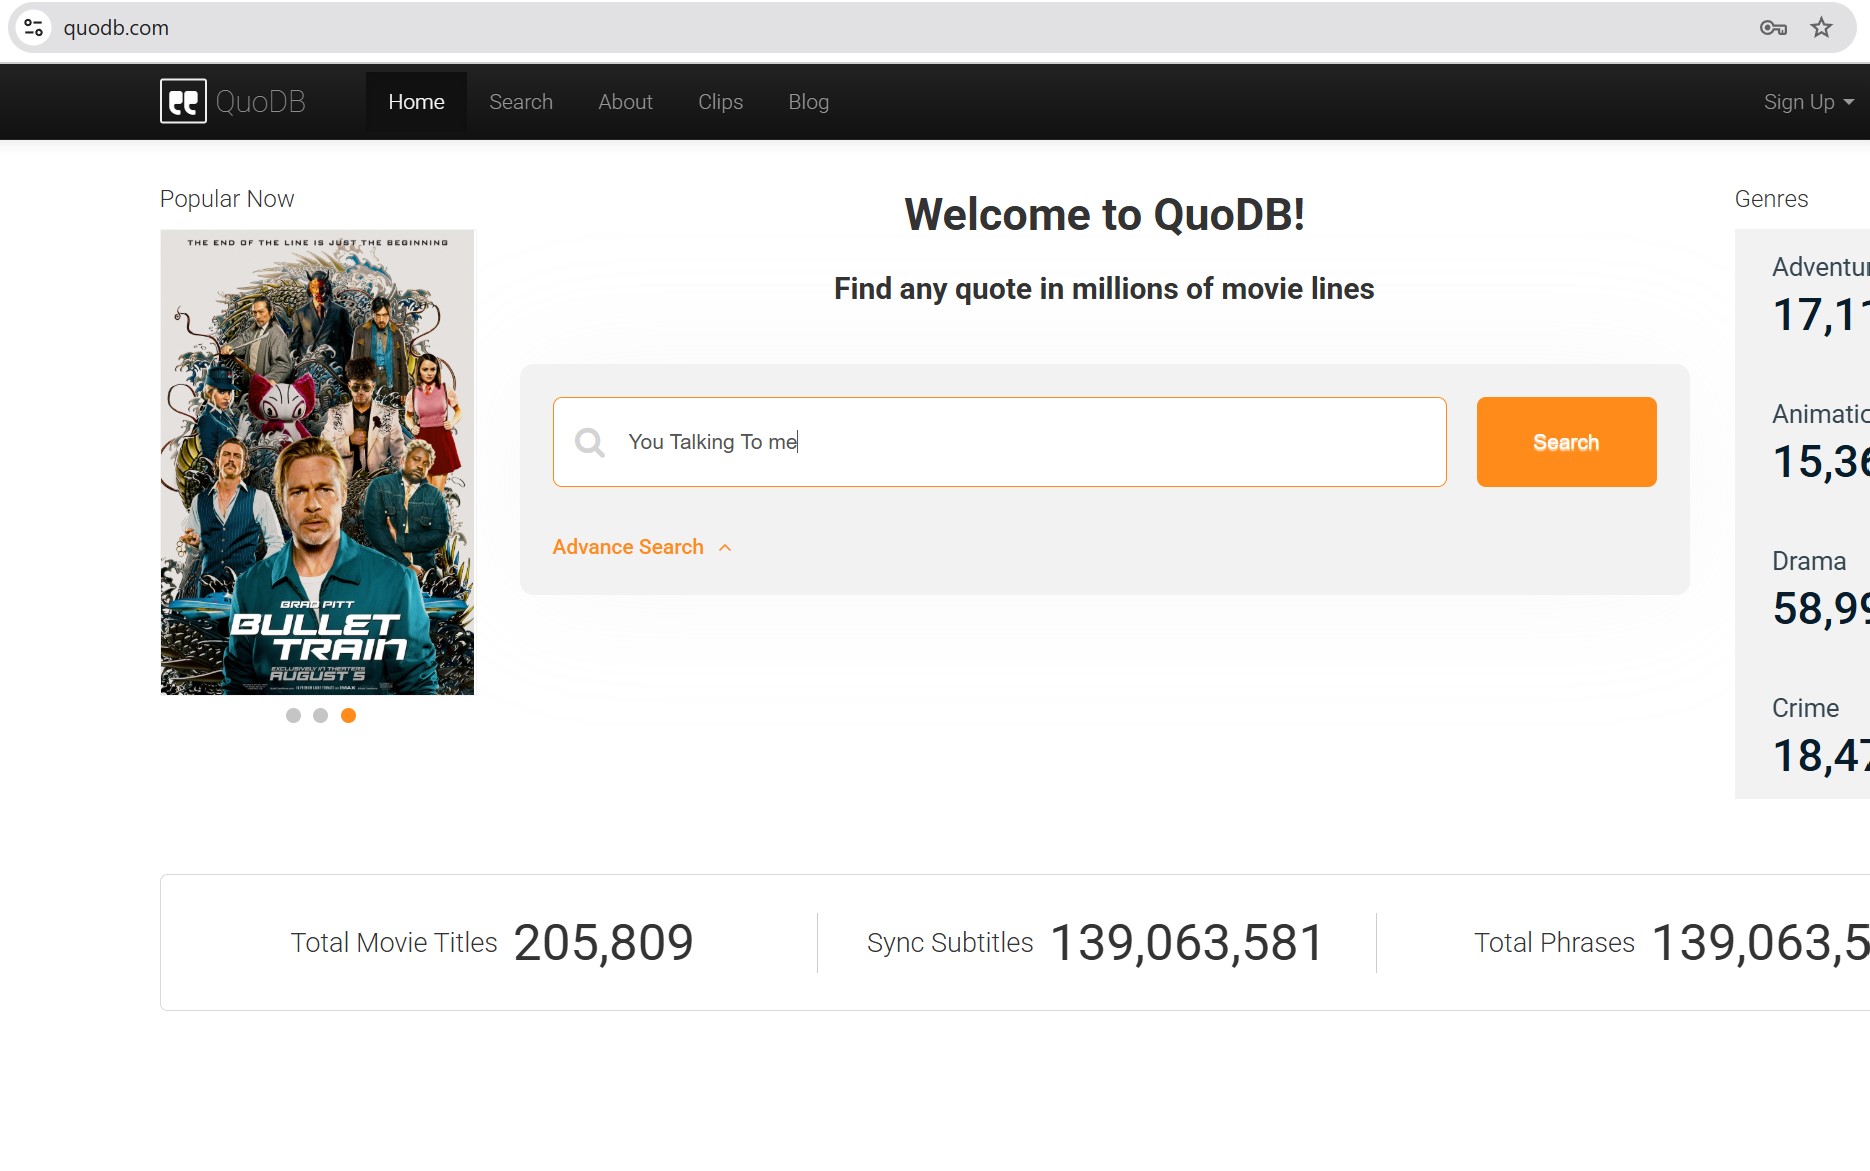Open the Clips page
The height and width of the screenshot is (1171, 1870).
tap(720, 102)
